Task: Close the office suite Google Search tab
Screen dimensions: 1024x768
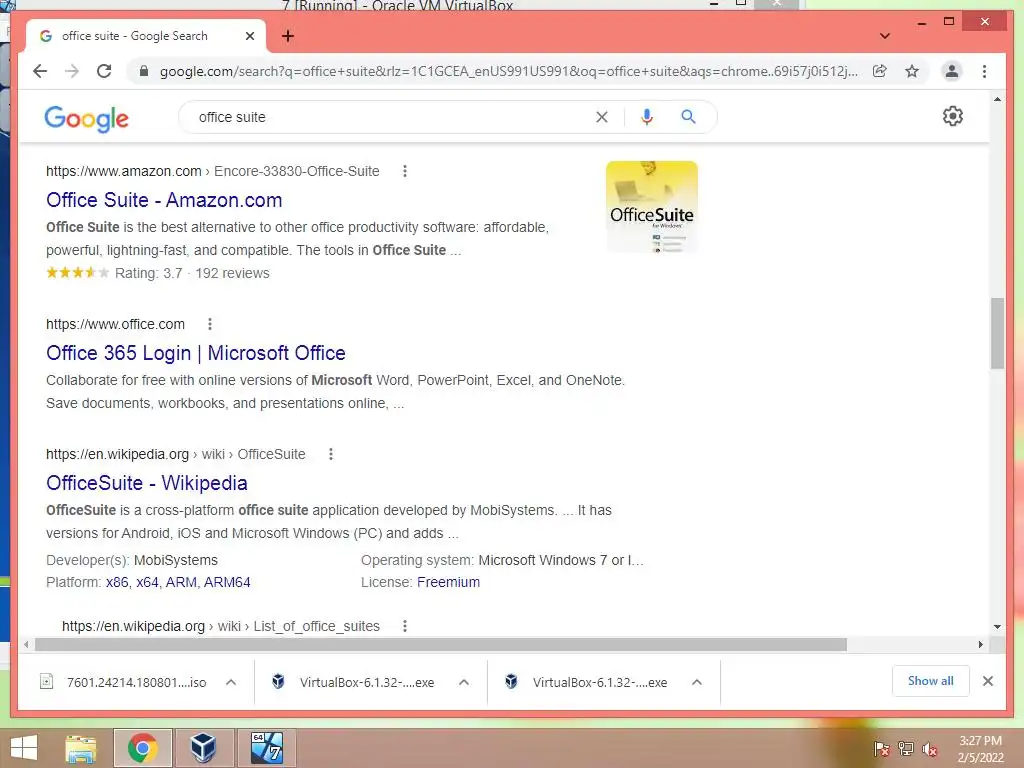Action: pos(249,36)
